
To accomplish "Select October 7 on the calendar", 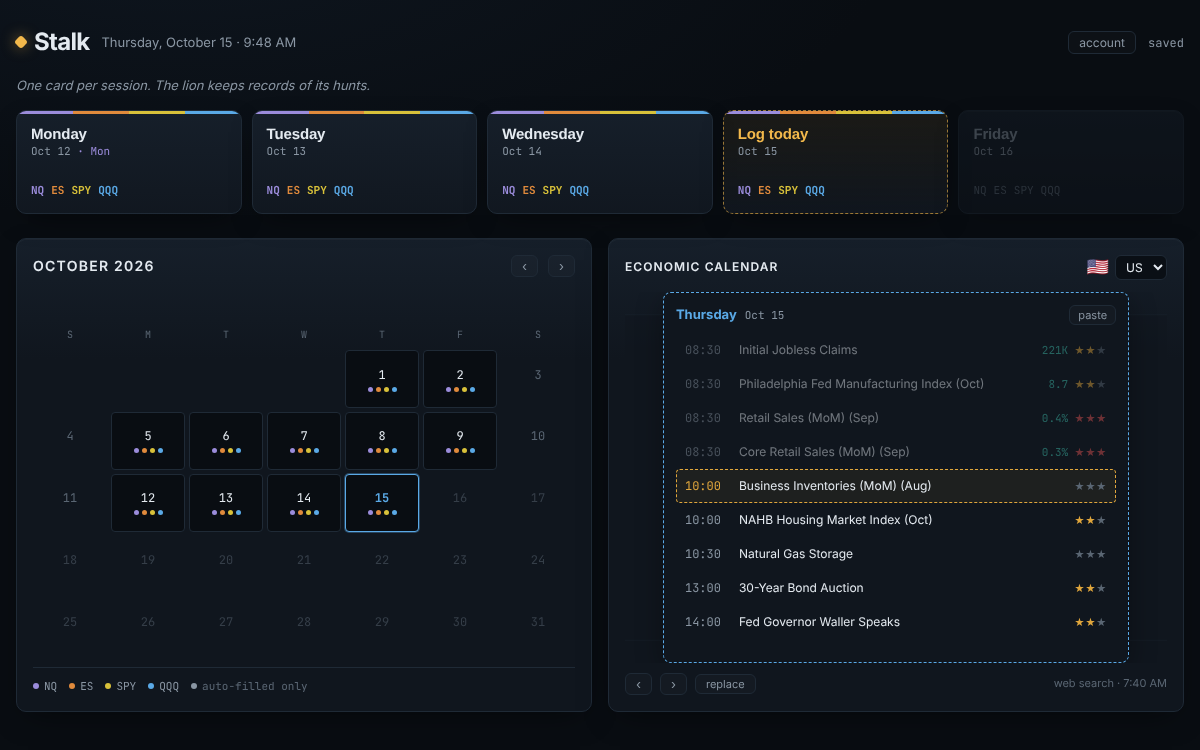I will click(x=304, y=441).
